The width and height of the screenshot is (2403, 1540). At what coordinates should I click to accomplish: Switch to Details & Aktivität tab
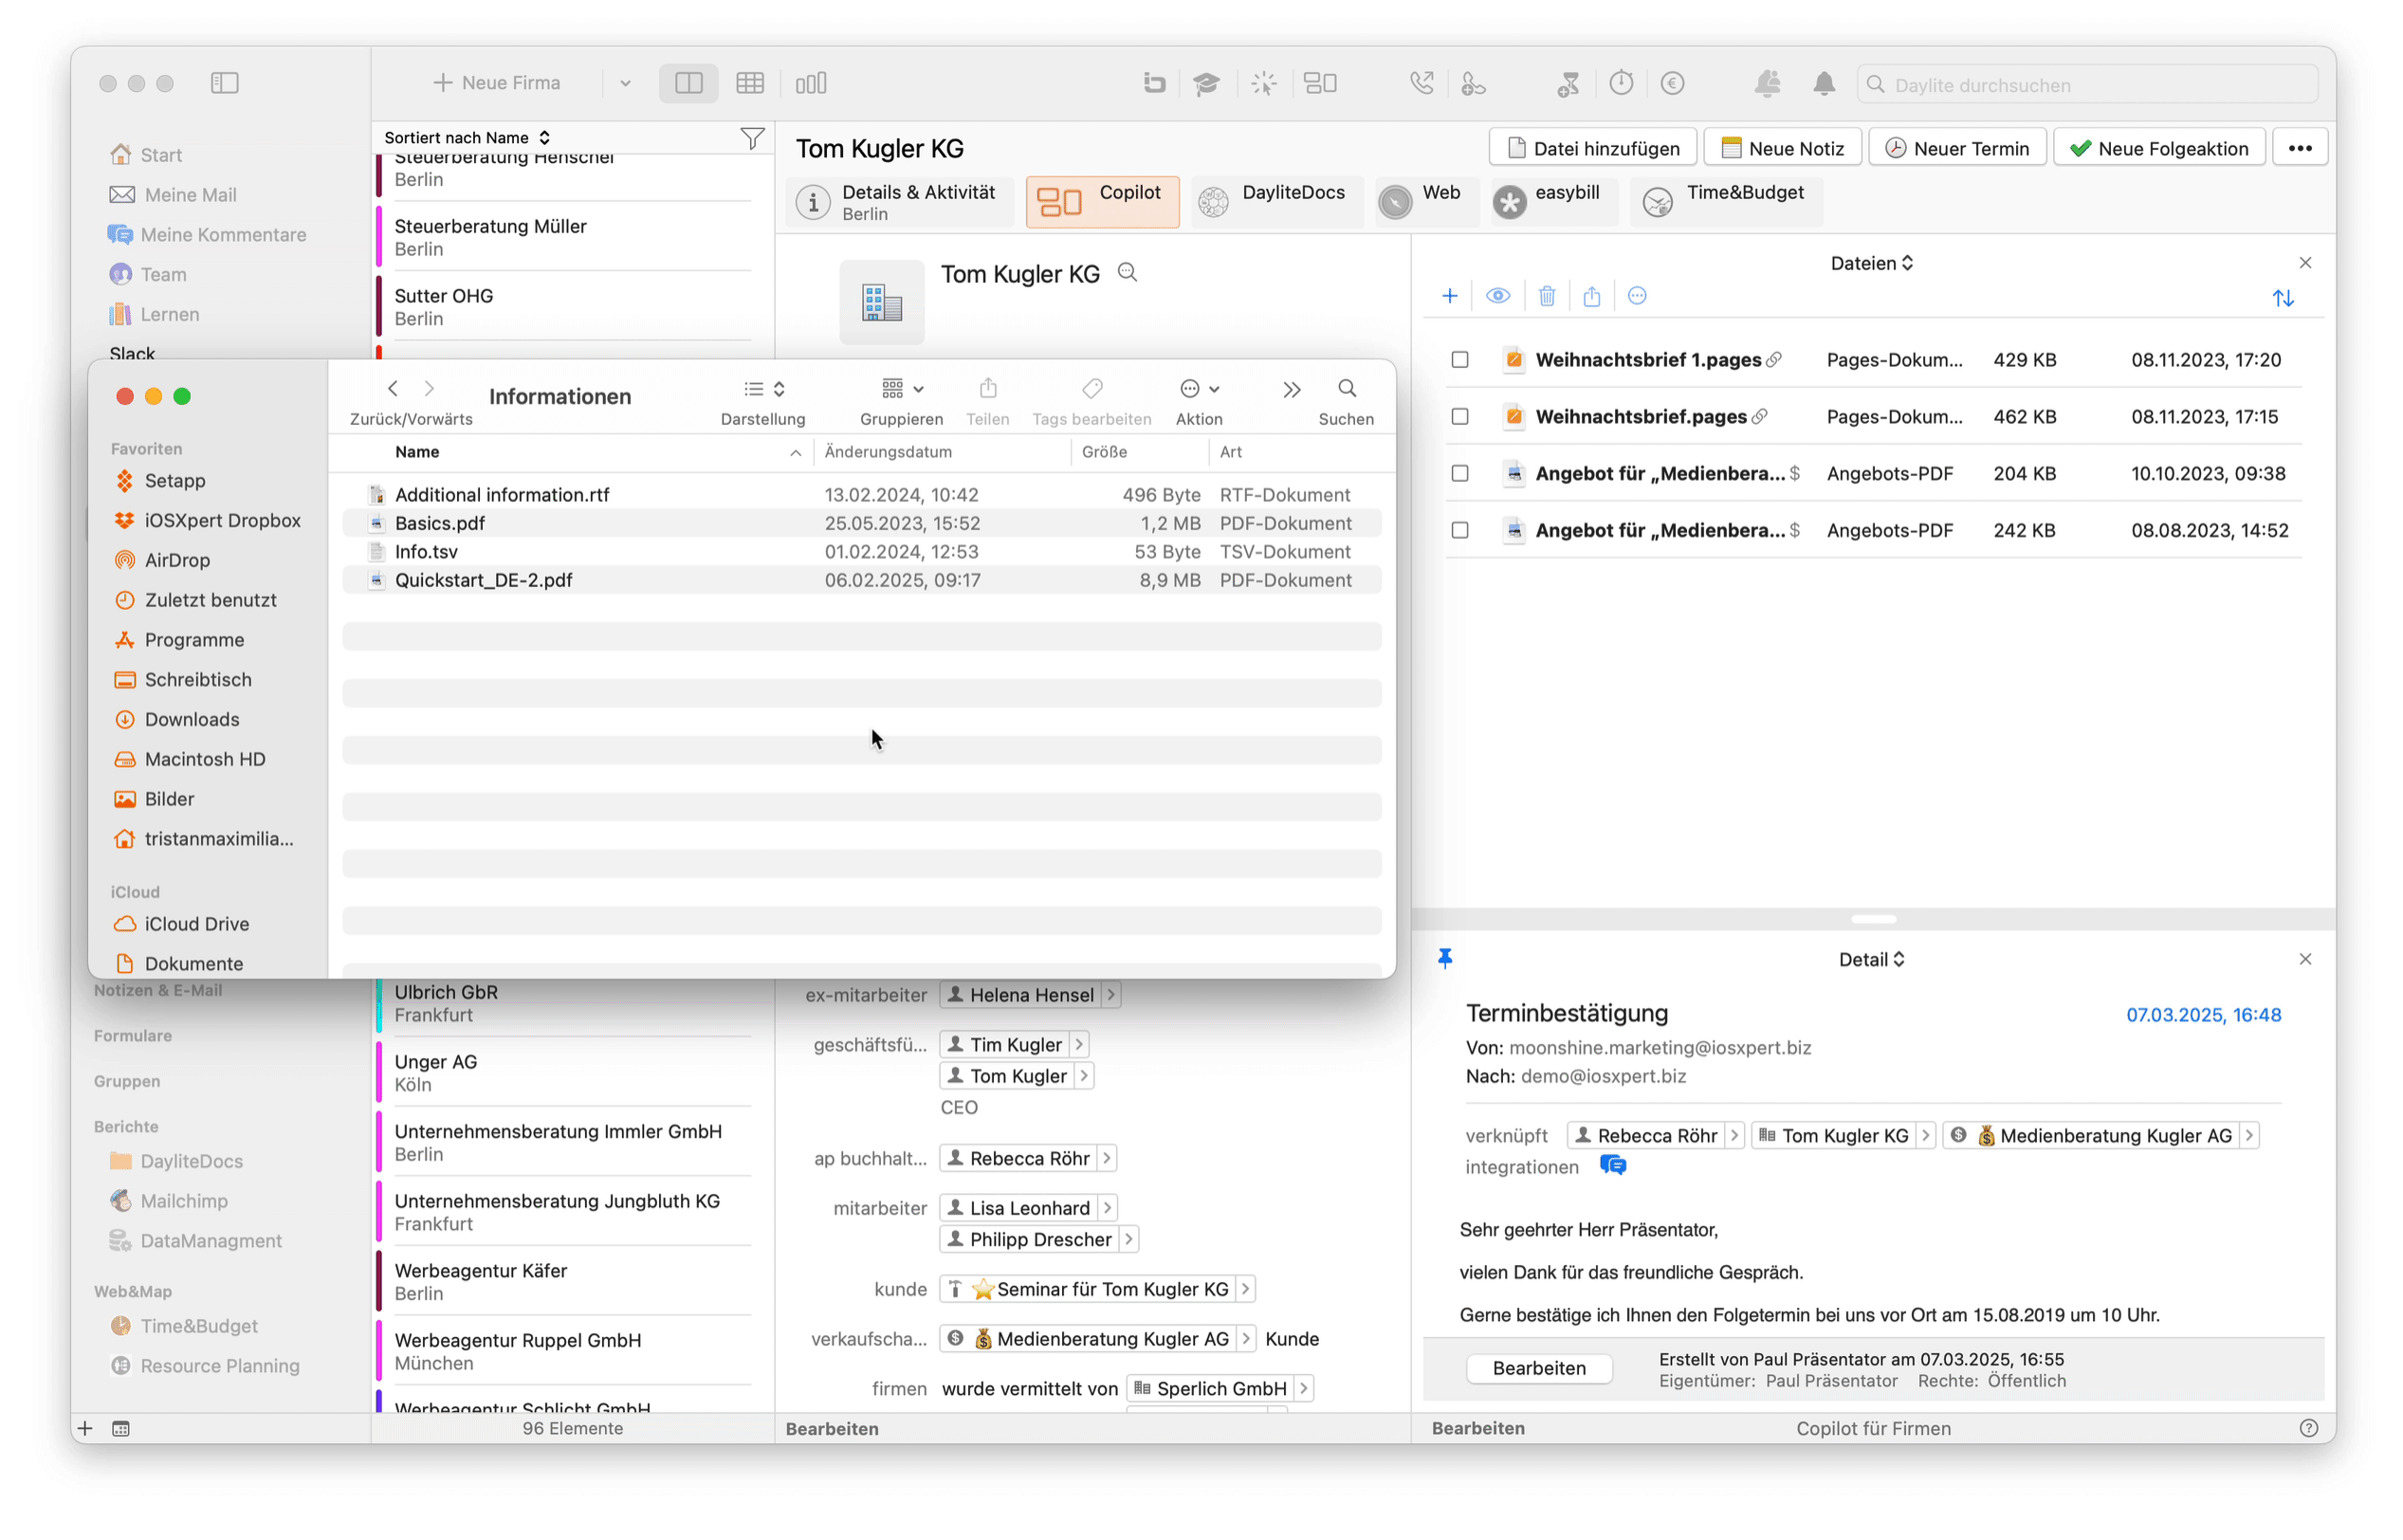point(899,202)
